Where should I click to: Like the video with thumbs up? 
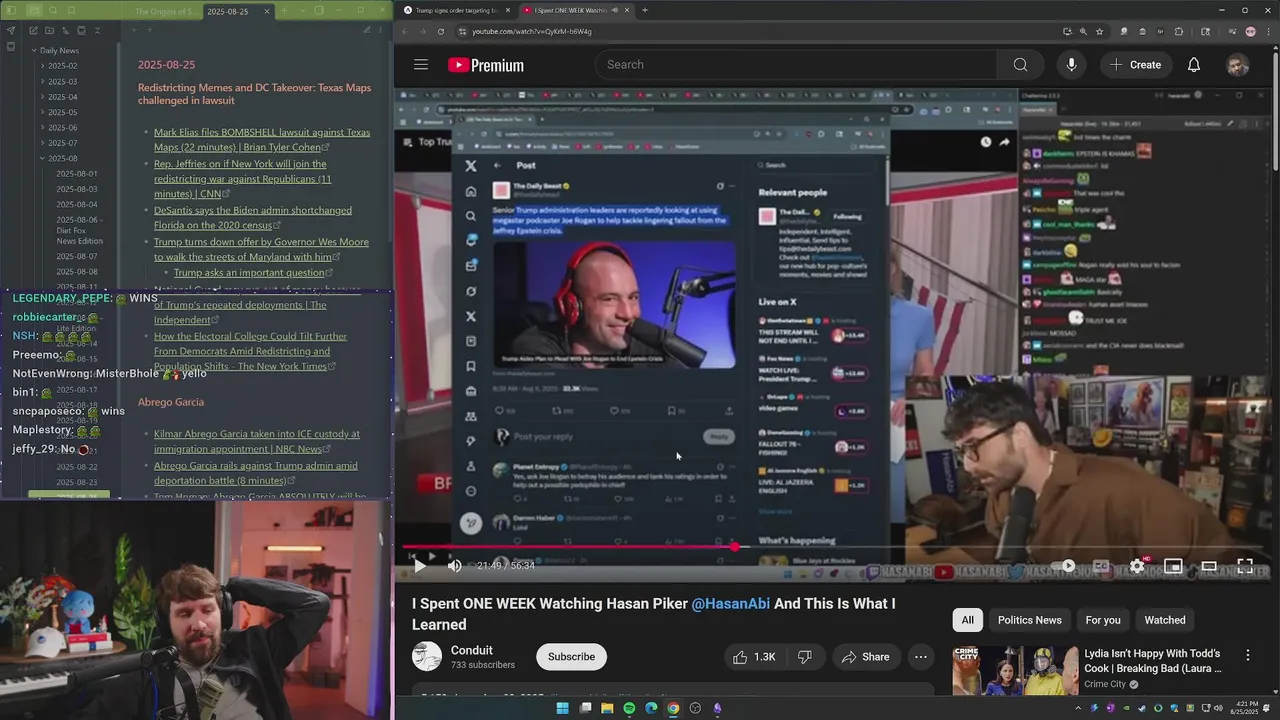(754, 657)
